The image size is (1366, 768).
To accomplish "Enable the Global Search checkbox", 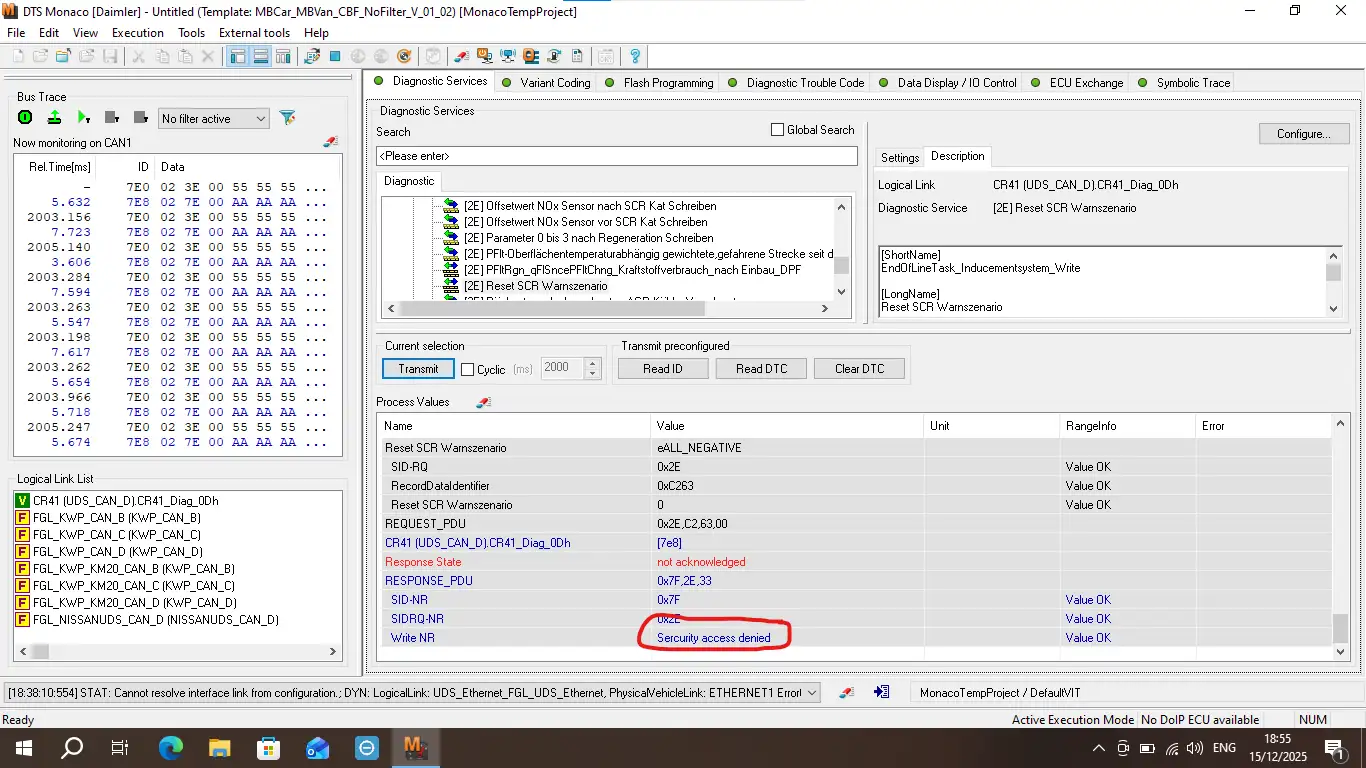I will [777, 130].
